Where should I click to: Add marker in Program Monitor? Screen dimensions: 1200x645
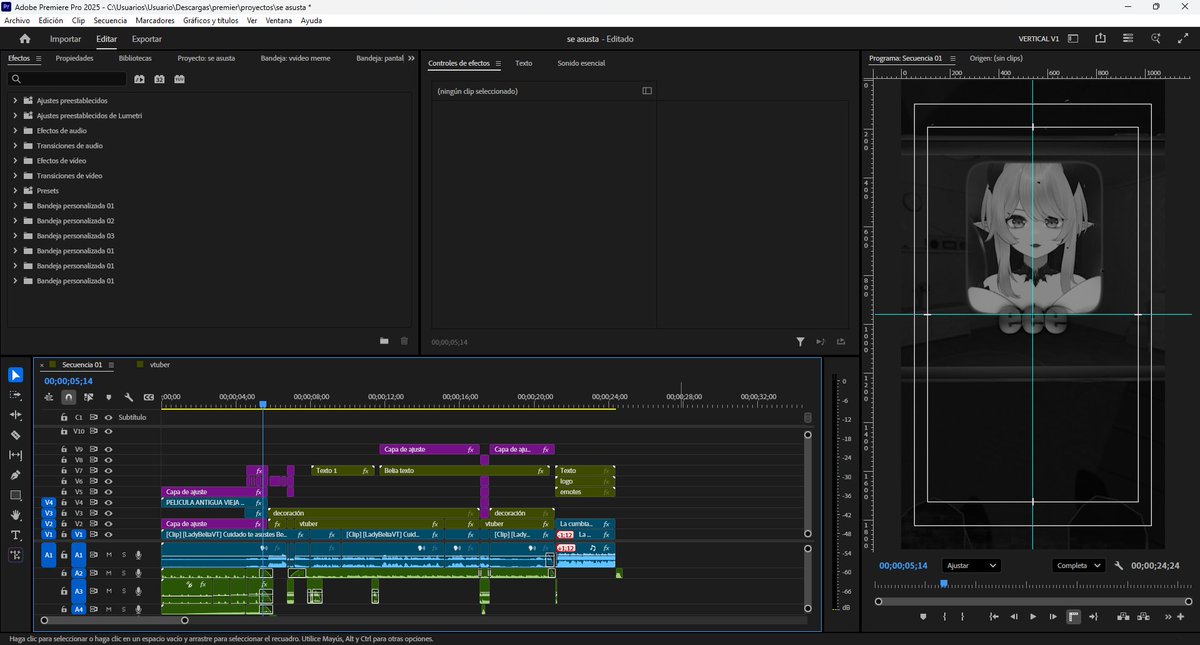tap(923, 617)
